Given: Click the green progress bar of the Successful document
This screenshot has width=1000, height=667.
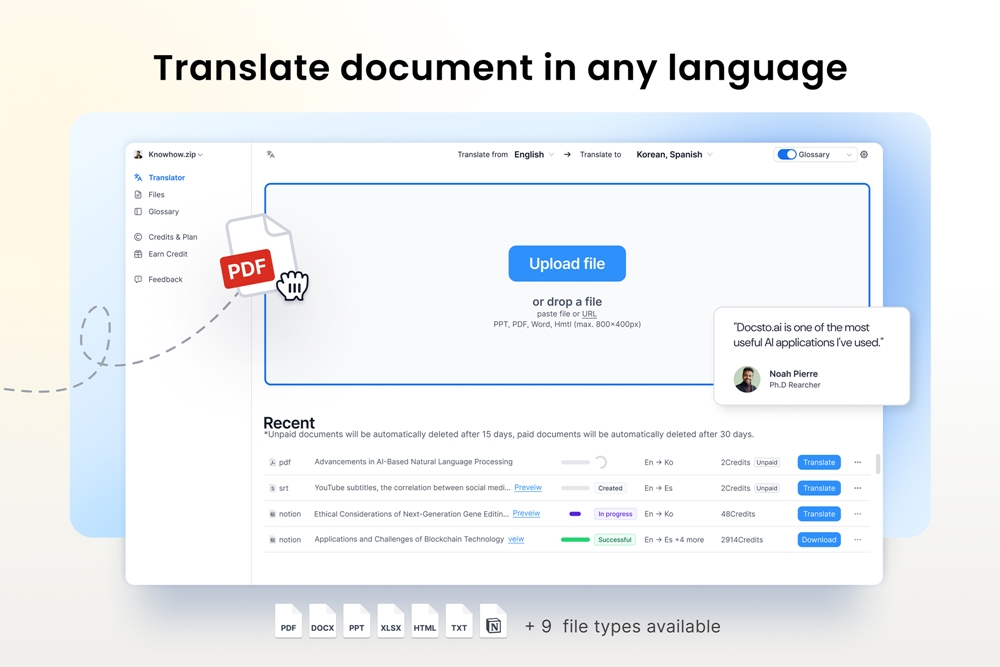Looking at the screenshot, I should click(x=575, y=540).
